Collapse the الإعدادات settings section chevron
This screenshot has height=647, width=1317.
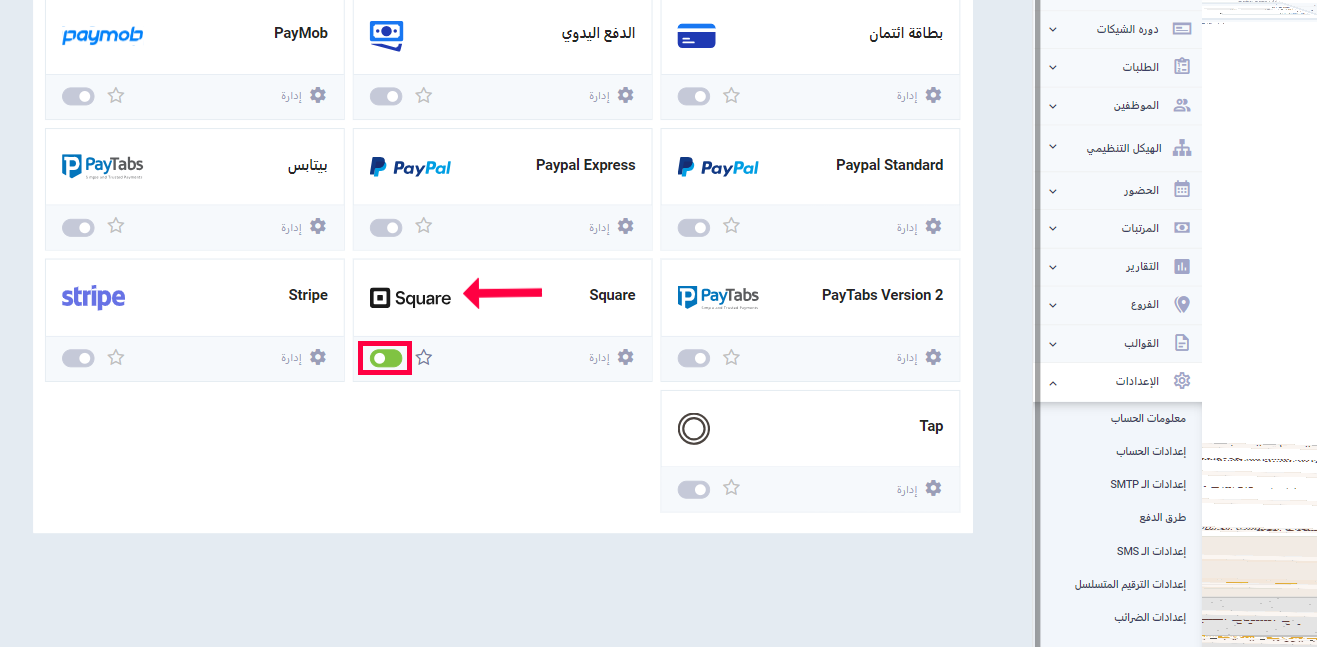click(1052, 382)
